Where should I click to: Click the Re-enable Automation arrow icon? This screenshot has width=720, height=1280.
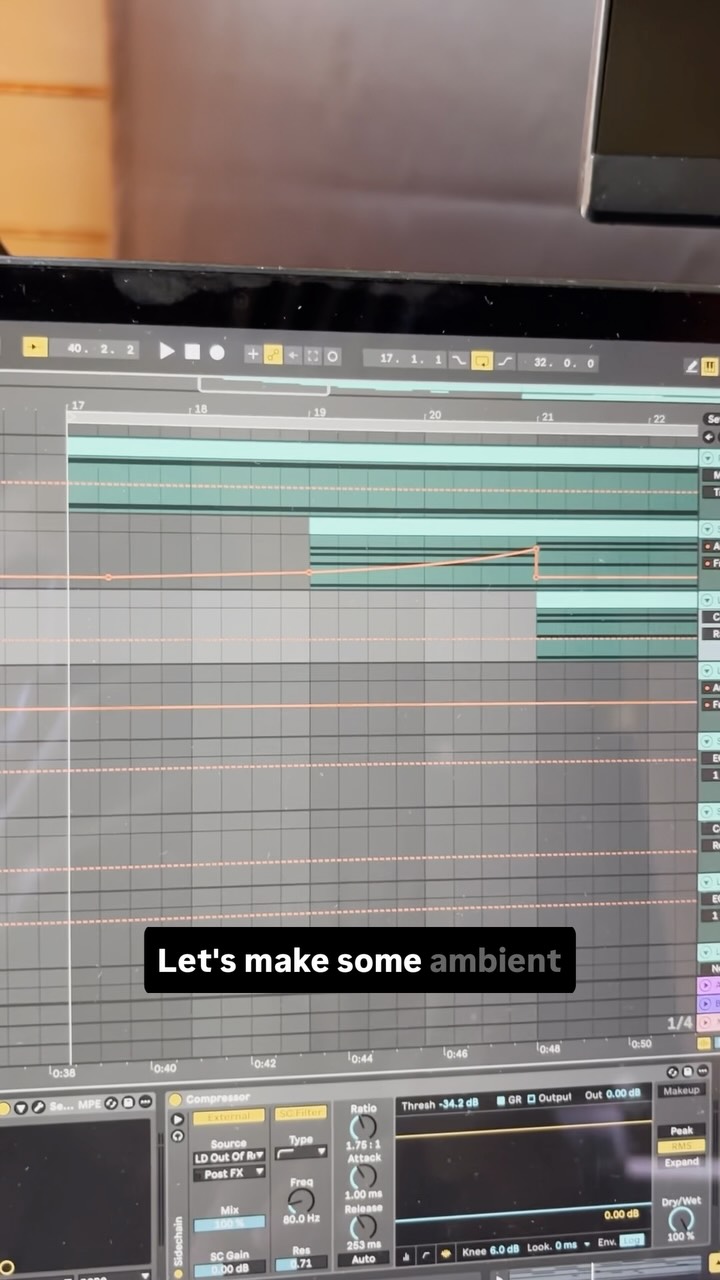click(293, 355)
